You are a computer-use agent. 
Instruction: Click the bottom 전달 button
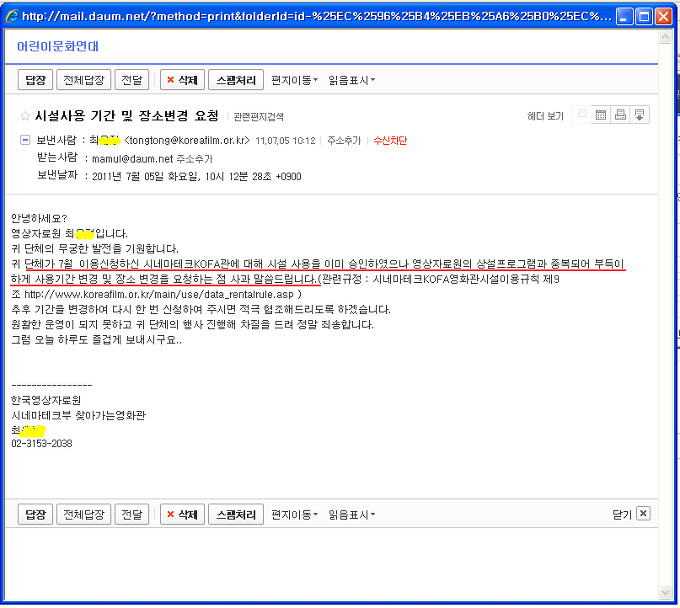coord(132,514)
